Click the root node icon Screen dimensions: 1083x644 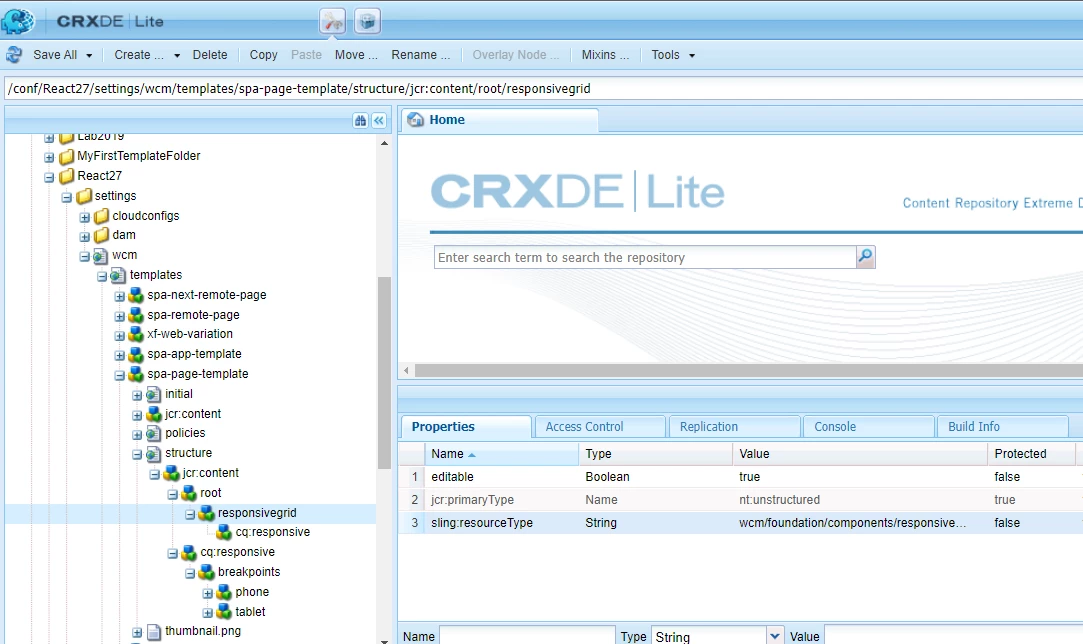pyautogui.click(x=189, y=493)
